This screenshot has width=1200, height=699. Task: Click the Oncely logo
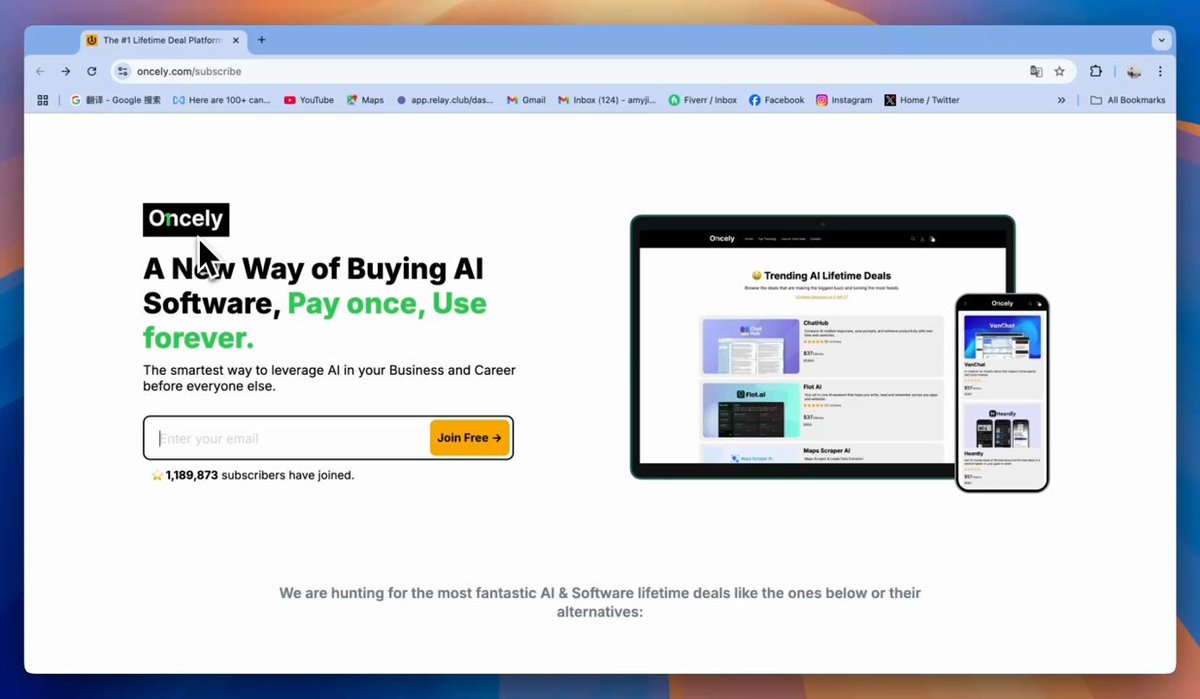click(186, 219)
